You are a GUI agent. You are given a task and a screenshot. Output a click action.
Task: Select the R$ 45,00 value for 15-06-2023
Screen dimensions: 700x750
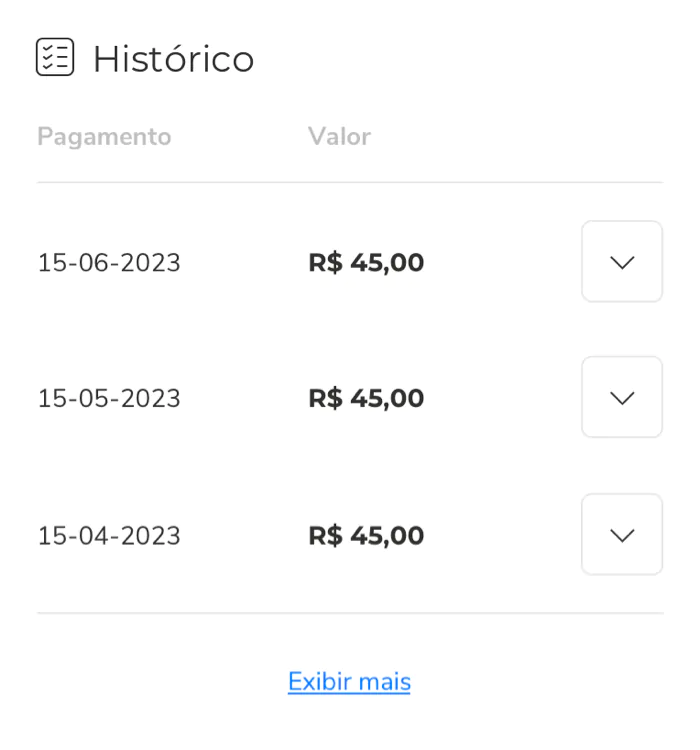click(366, 263)
